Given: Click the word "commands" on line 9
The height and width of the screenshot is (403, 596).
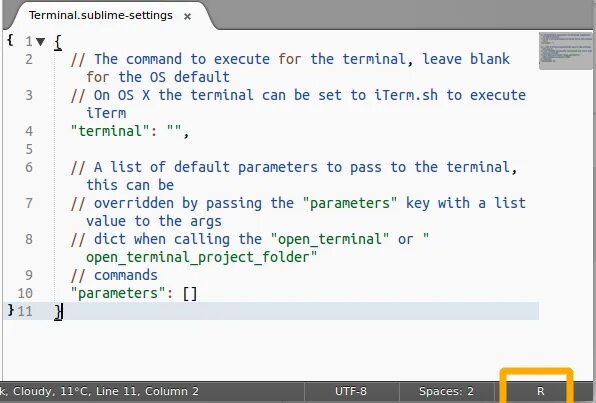Looking at the screenshot, I should [126, 275].
